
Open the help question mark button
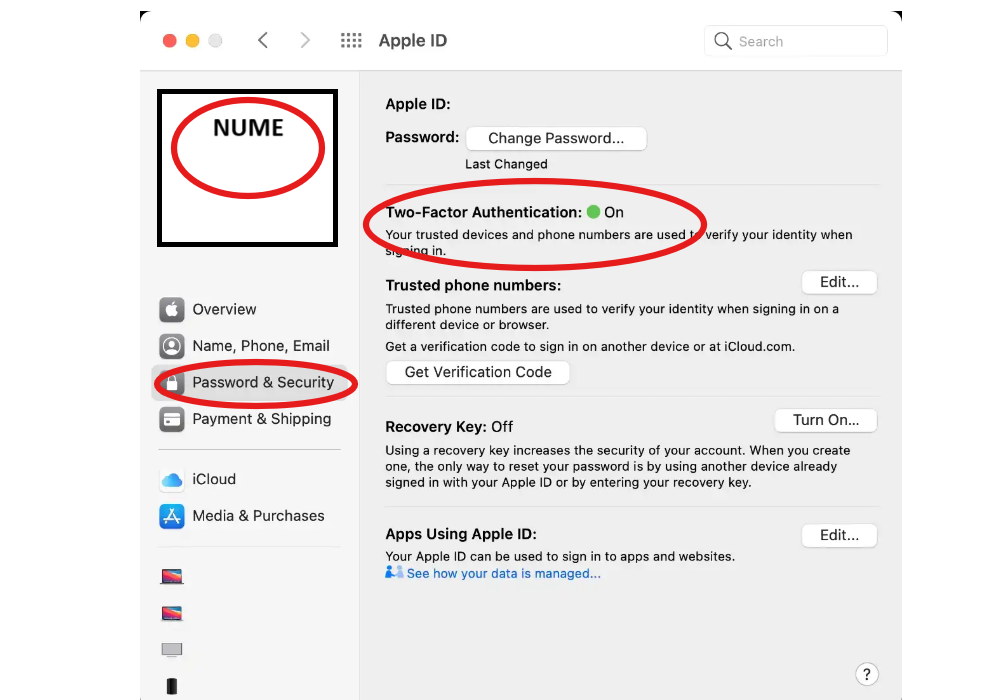[867, 674]
